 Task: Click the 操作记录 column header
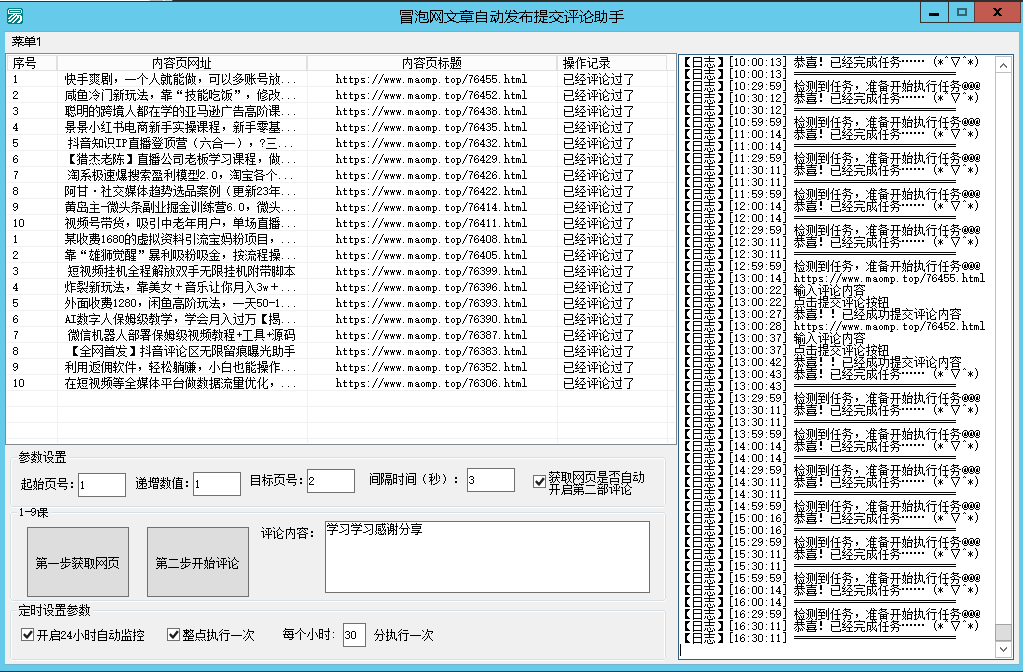(586, 63)
